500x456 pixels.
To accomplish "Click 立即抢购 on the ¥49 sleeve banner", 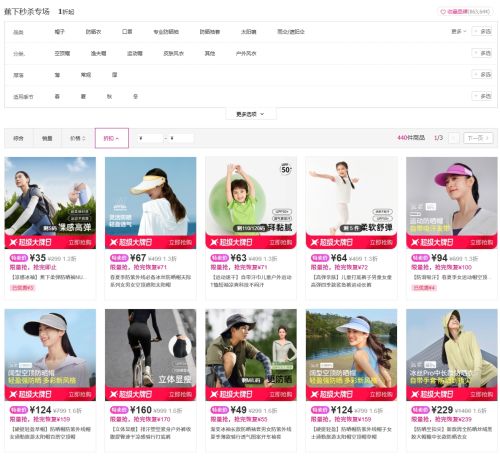I will tap(280, 394).
